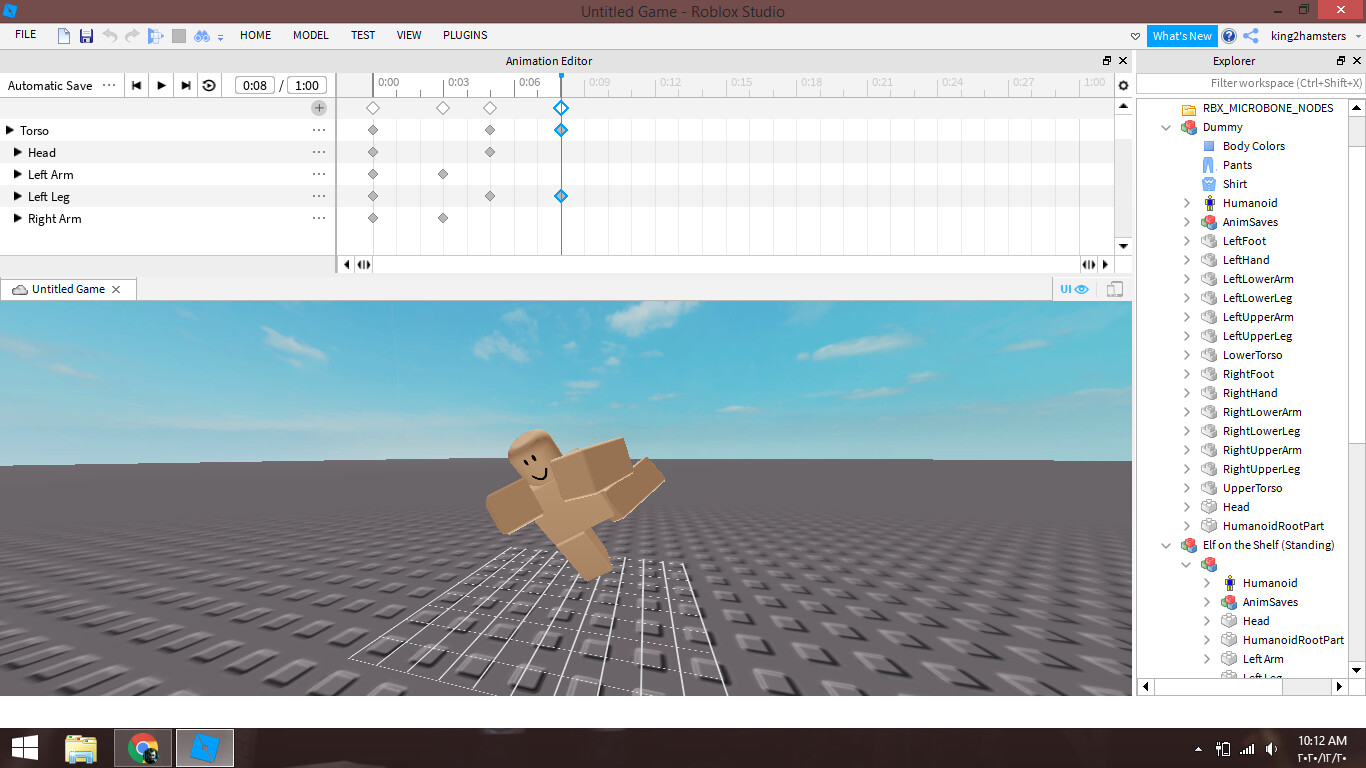
Task: Click the Undo arrow in the quick toolbar
Action: coord(109,36)
